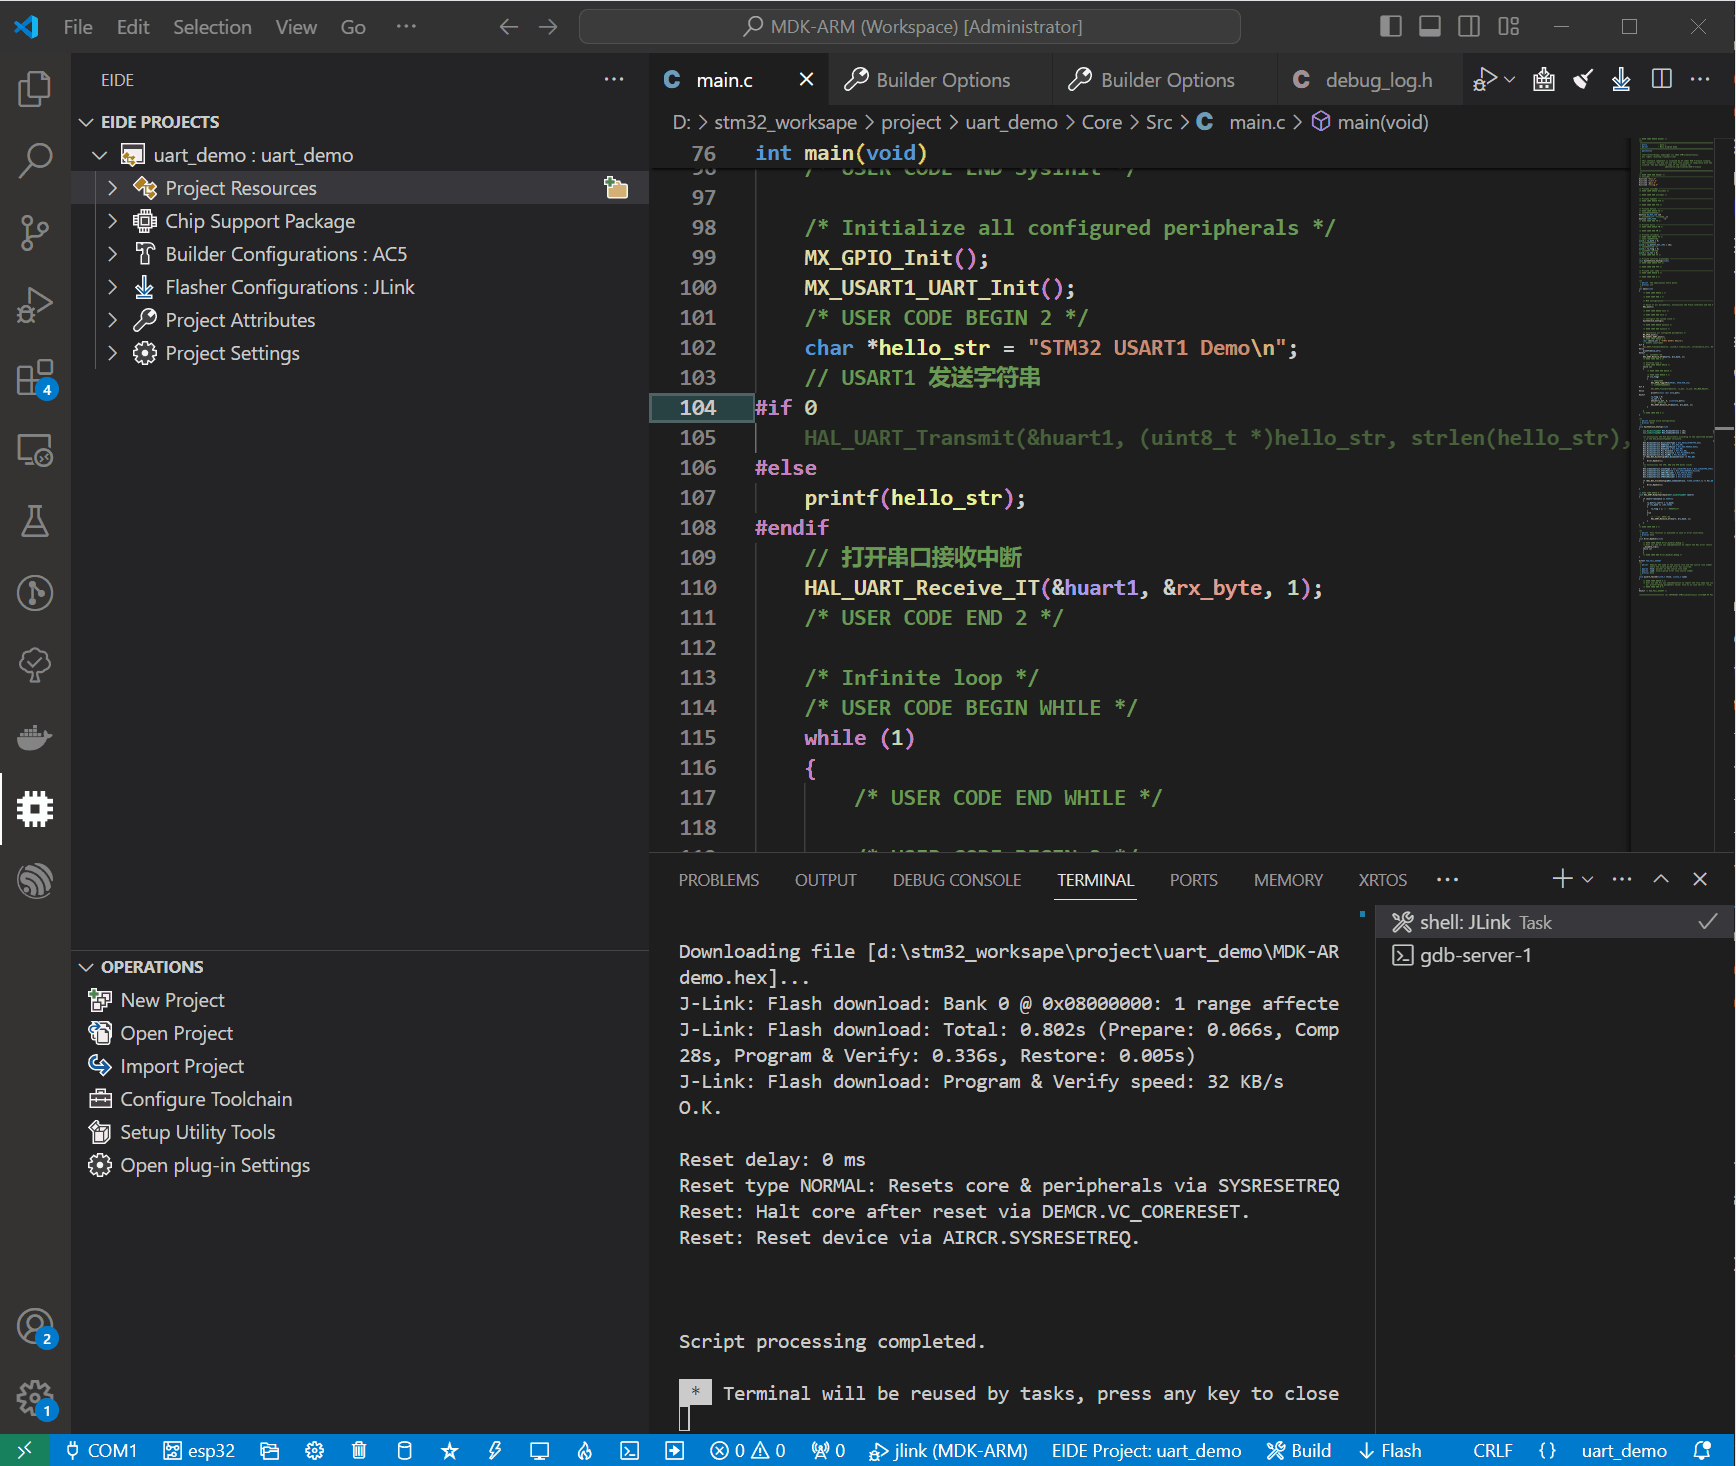Click the command center search box
Viewport: 1736px width, 1466px height.
pyautogui.click(x=910, y=27)
